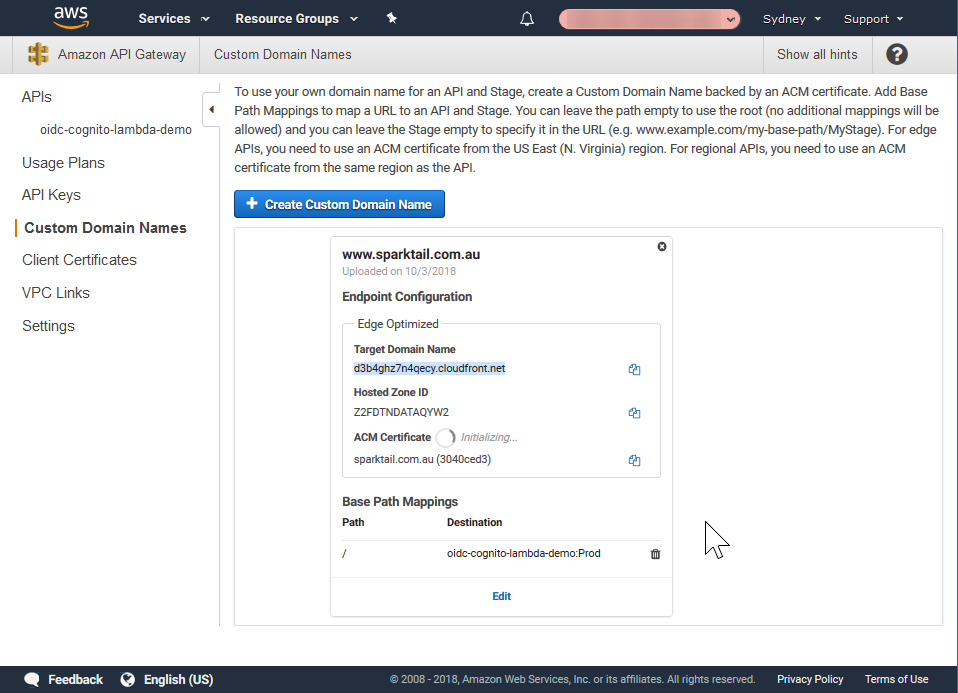Open the Sydney region dropdown
The image size is (958, 693).
click(x=790, y=18)
